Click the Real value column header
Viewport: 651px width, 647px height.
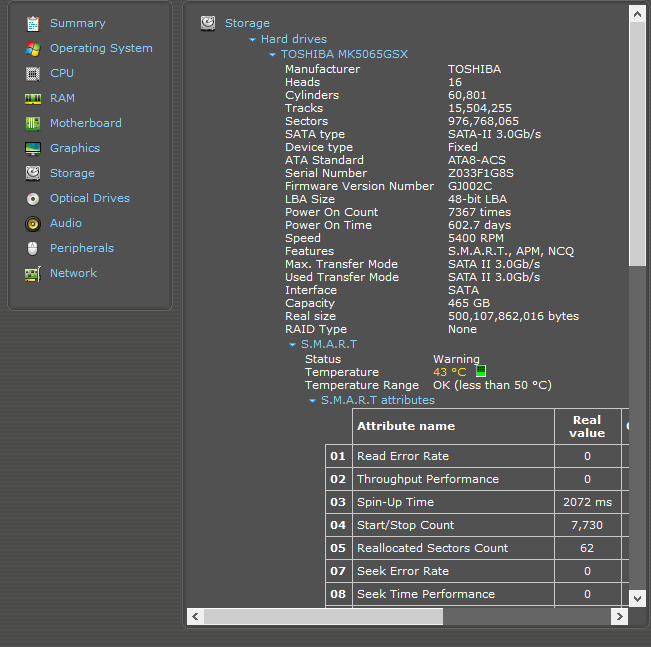pyautogui.click(x=587, y=427)
